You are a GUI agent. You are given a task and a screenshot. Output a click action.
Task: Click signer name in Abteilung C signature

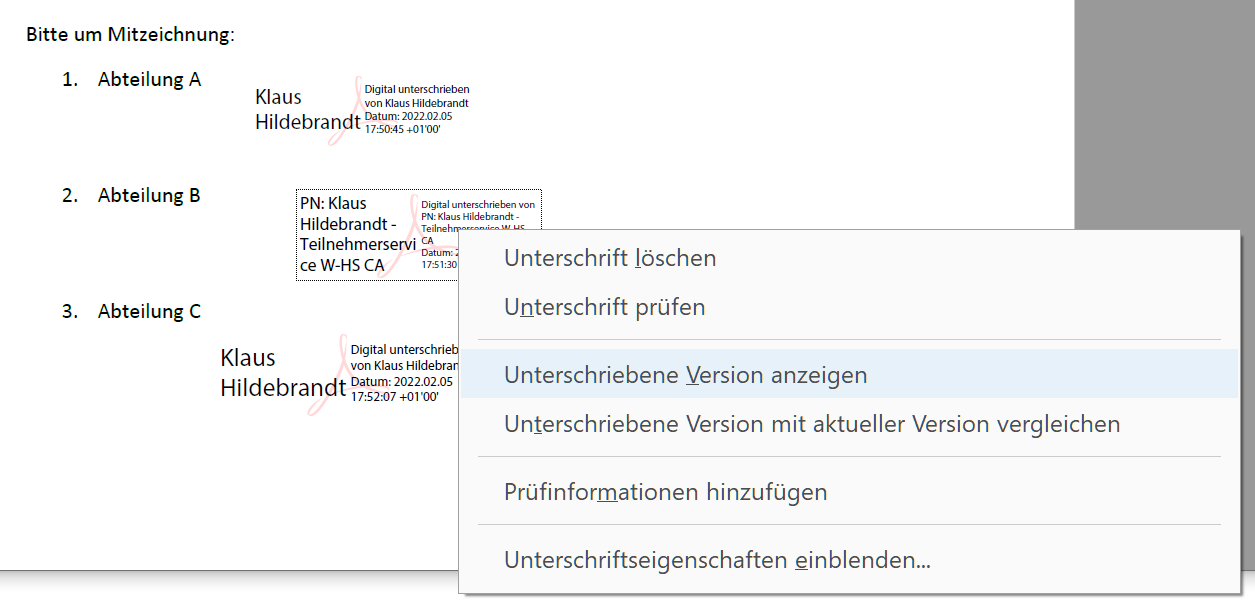(269, 372)
